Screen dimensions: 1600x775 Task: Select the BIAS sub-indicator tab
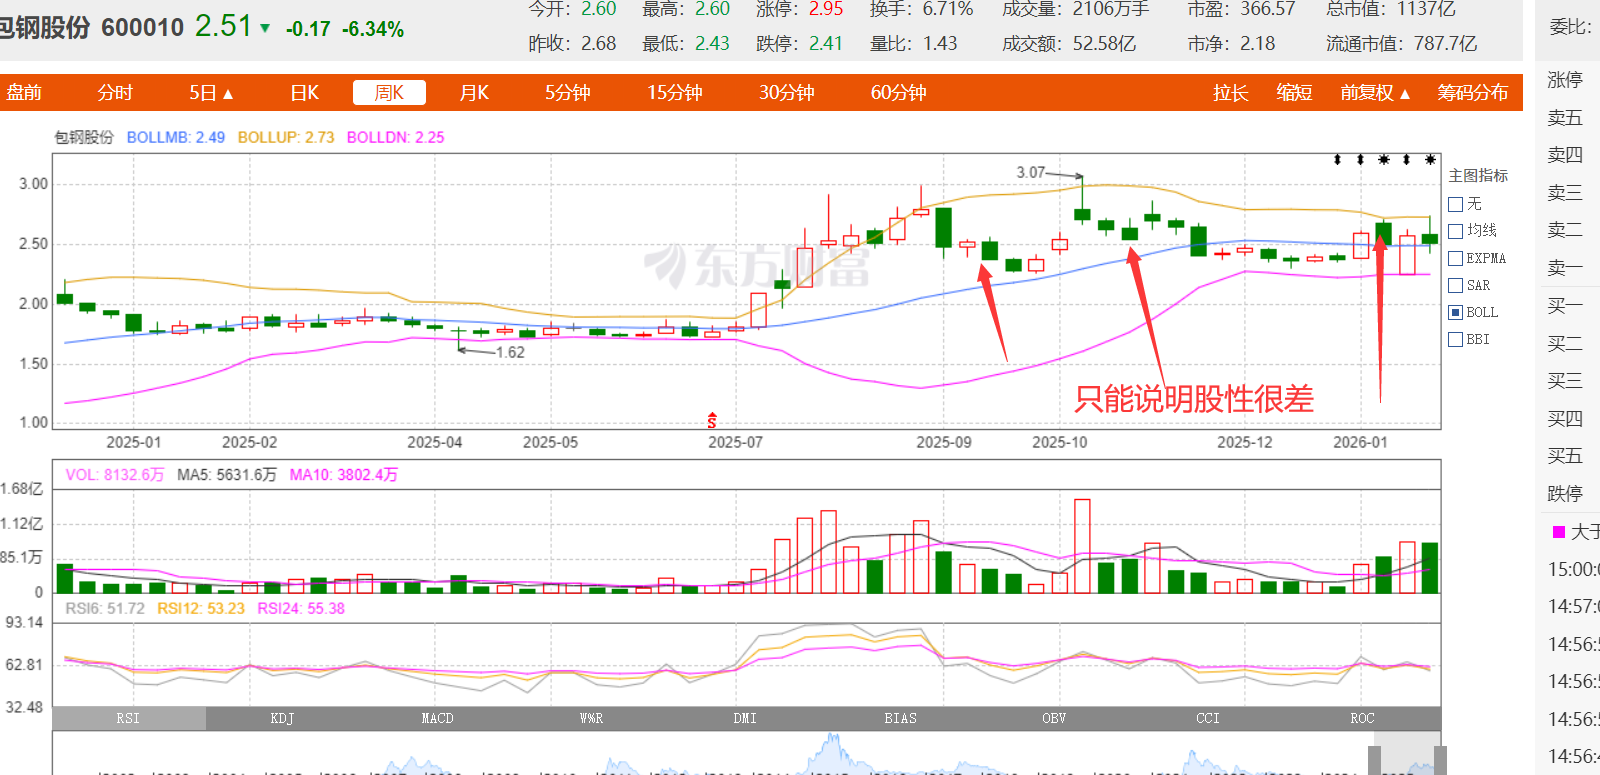tap(900, 718)
